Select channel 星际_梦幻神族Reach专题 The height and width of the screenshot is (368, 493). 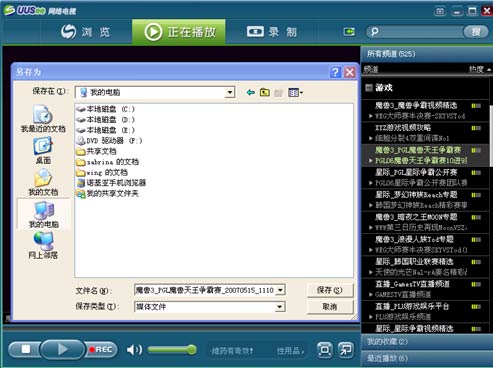416,195
